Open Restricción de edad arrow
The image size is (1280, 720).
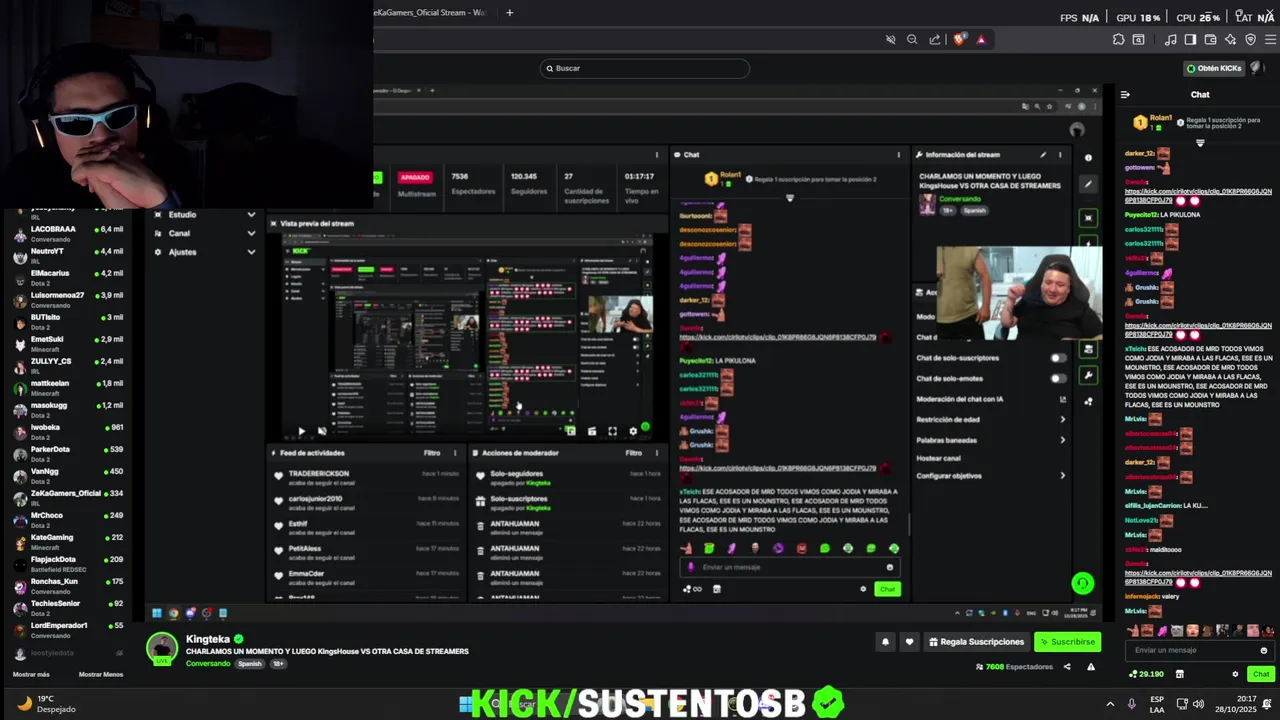tap(1062, 420)
